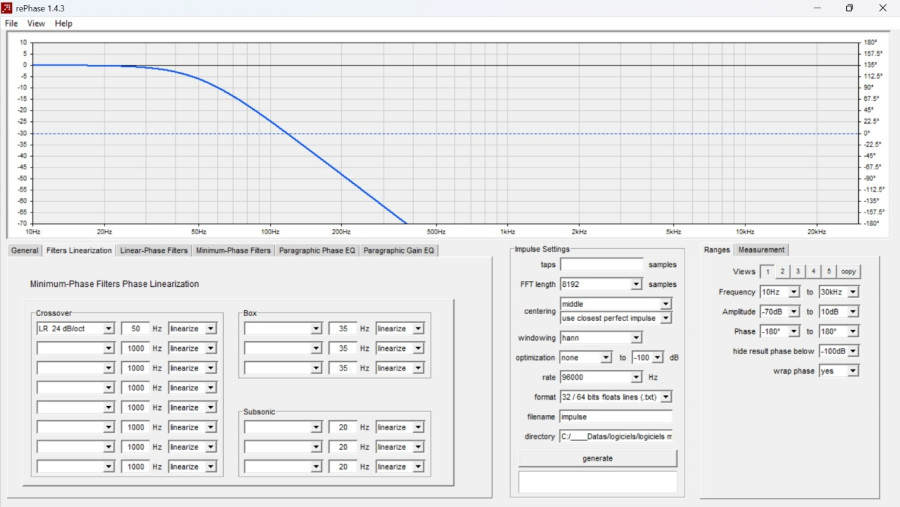Open the rate 96000 Hz dropdown
900x507 pixels.
click(x=600, y=377)
